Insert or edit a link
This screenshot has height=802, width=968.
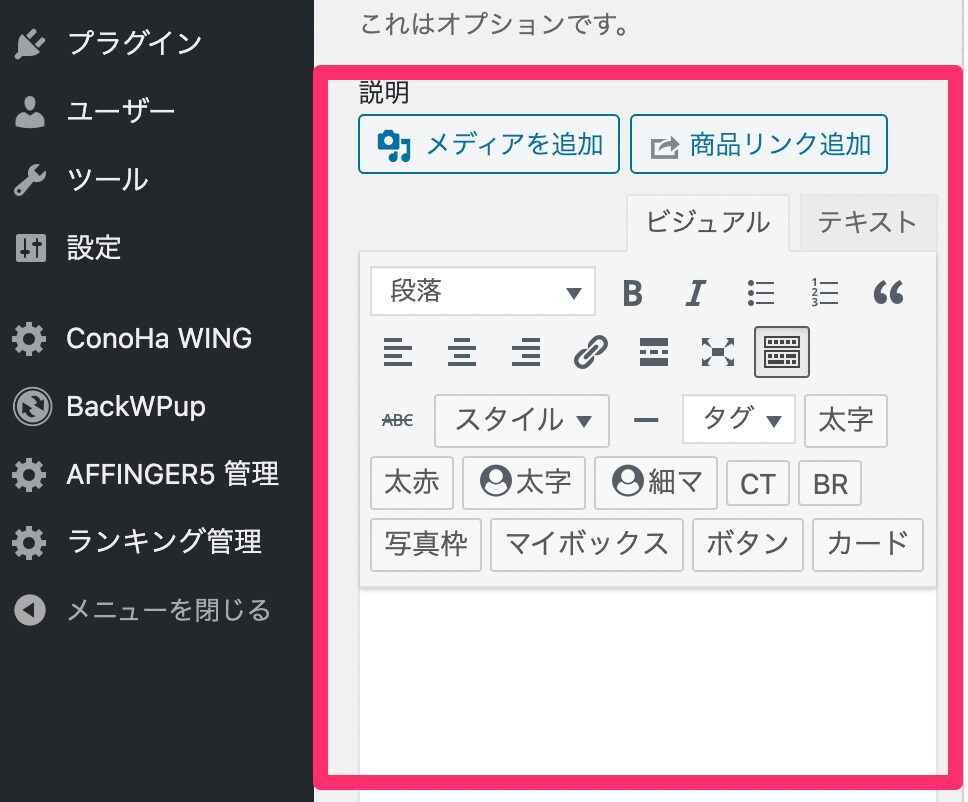[591, 352]
